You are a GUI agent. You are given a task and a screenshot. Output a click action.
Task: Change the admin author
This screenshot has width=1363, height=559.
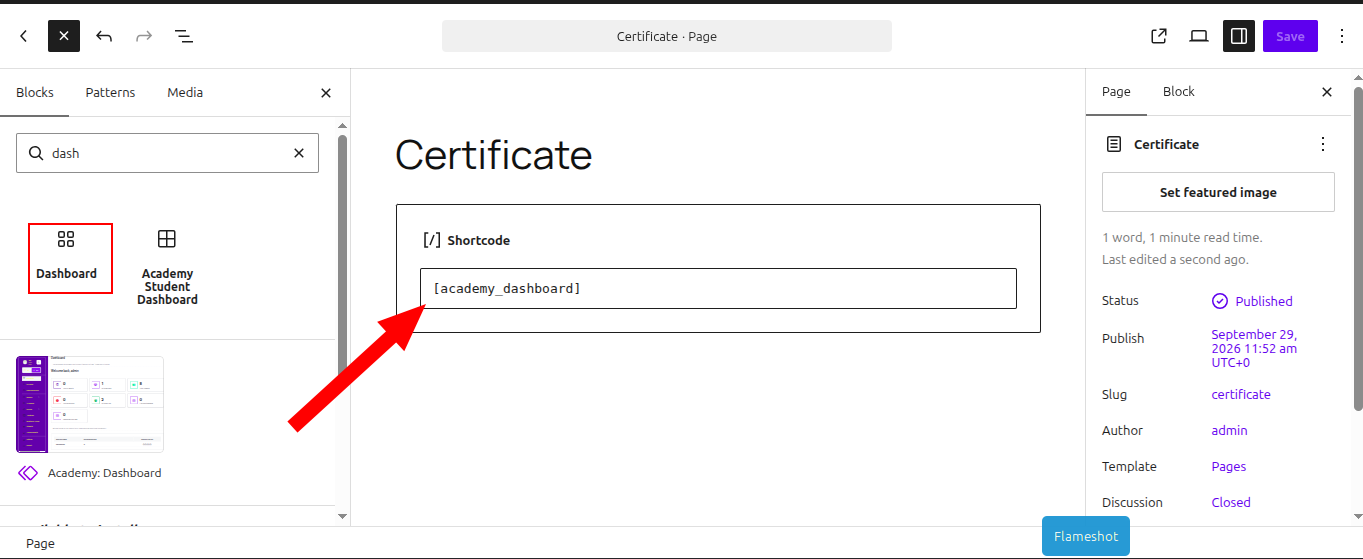[x=1229, y=431]
